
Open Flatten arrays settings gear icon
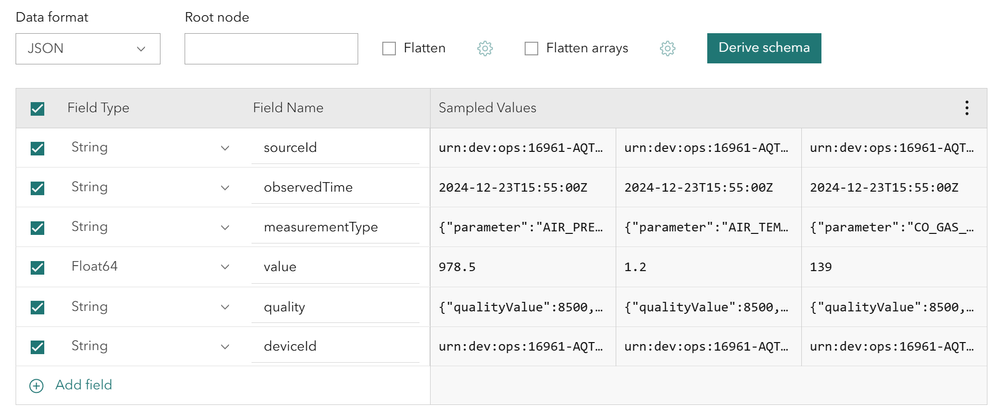668,48
